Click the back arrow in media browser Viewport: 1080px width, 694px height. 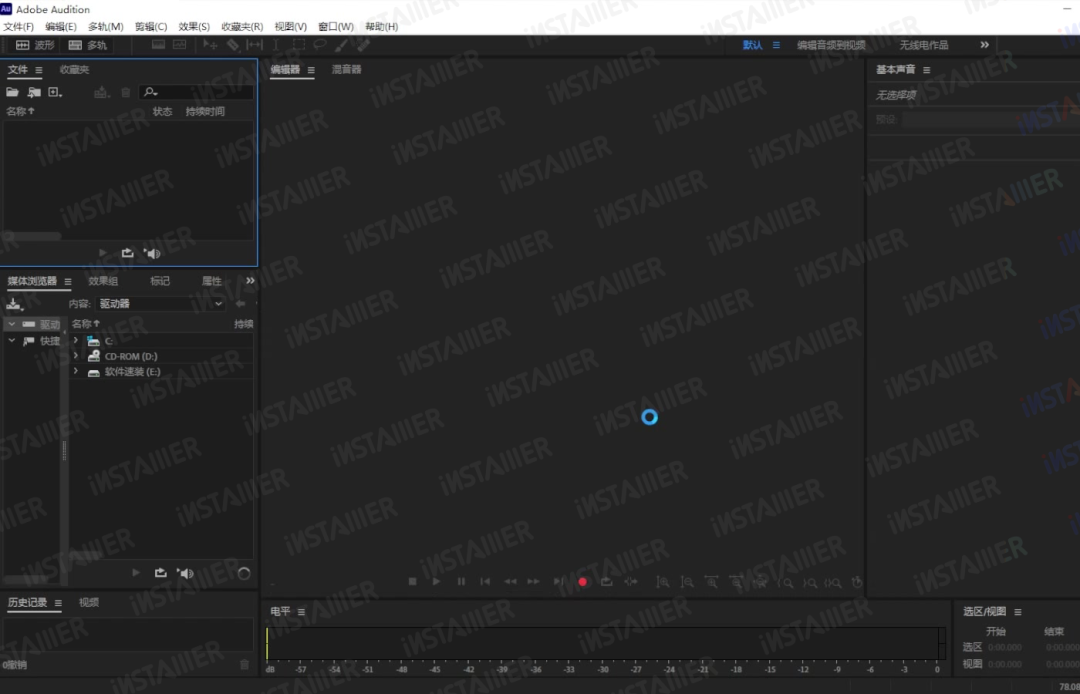[x=240, y=304]
